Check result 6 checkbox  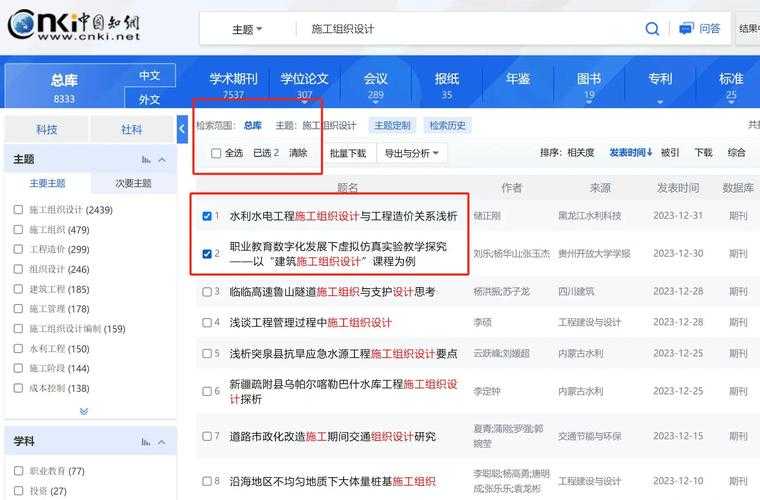pos(207,391)
